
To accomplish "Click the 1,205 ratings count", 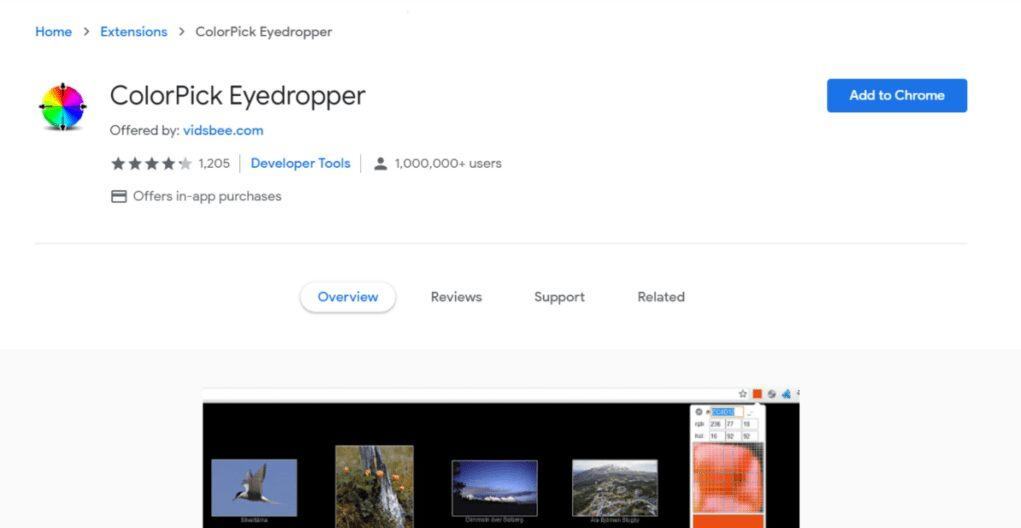I will (x=214, y=164).
